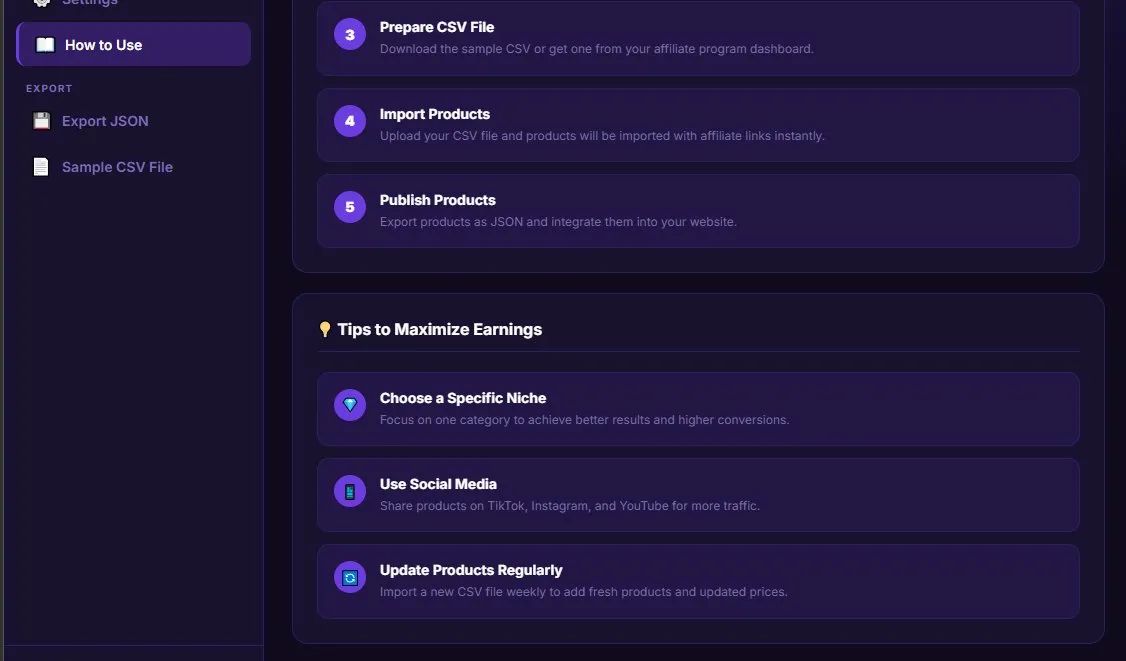Click the Publish Products step title
The image size is (1126, 661).
438,200
